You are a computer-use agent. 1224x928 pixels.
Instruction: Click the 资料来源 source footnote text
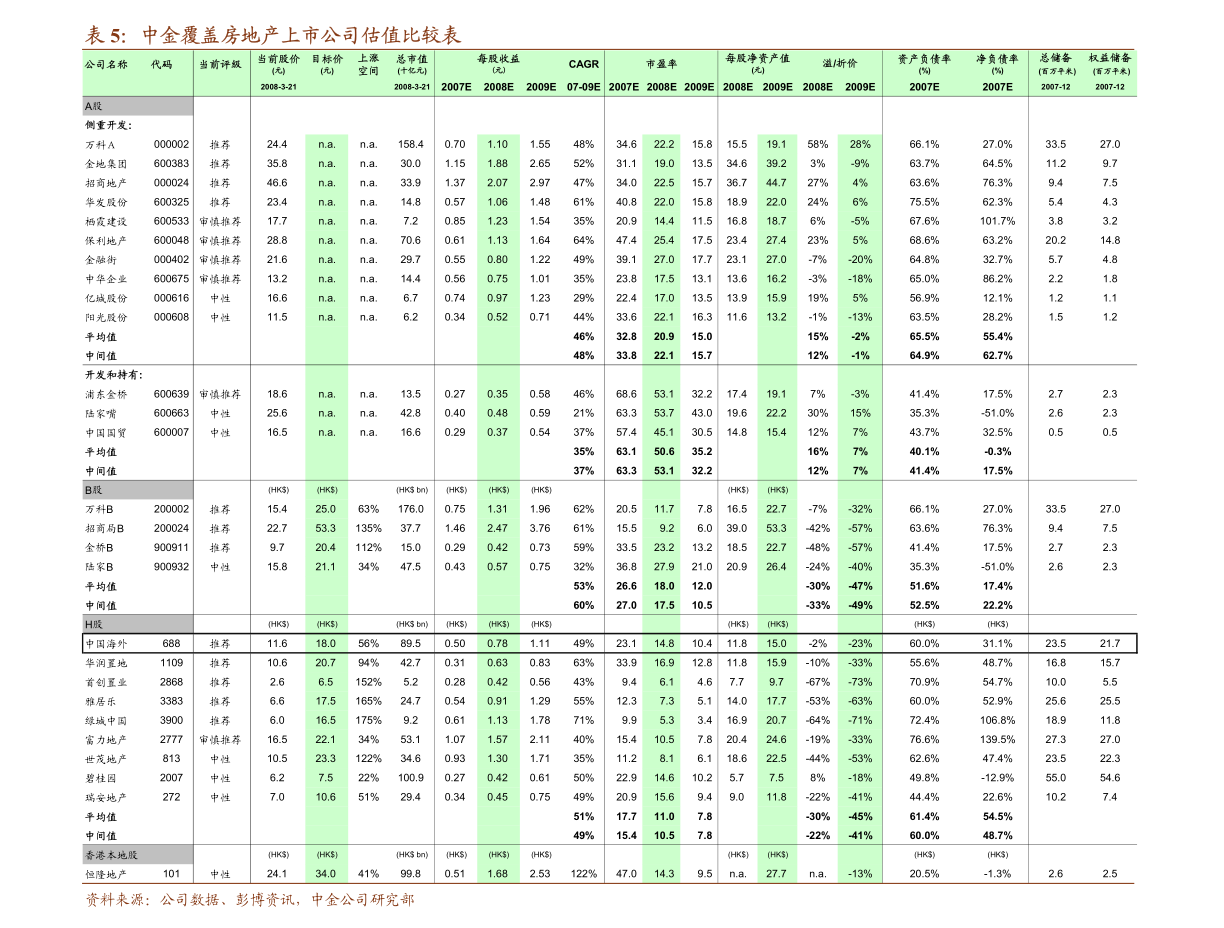250,900
